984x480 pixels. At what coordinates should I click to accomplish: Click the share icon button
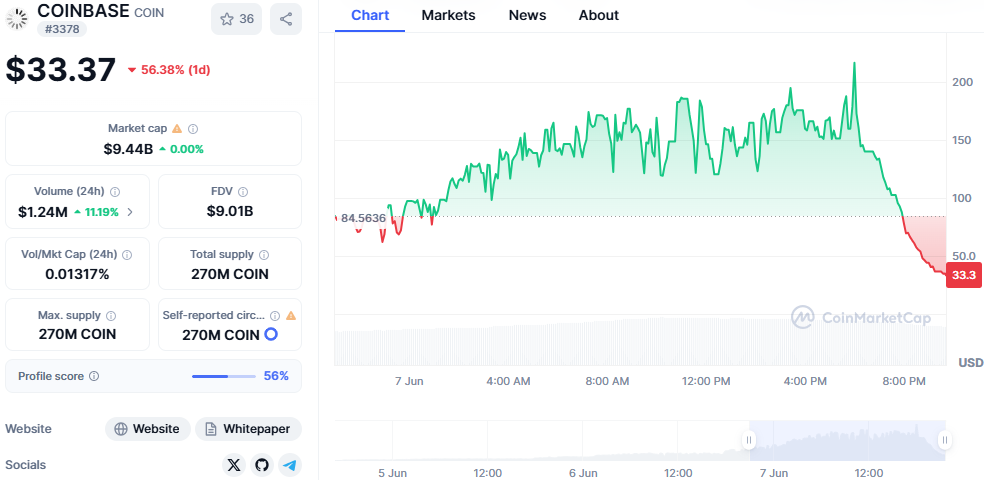(x=286, y=19)
